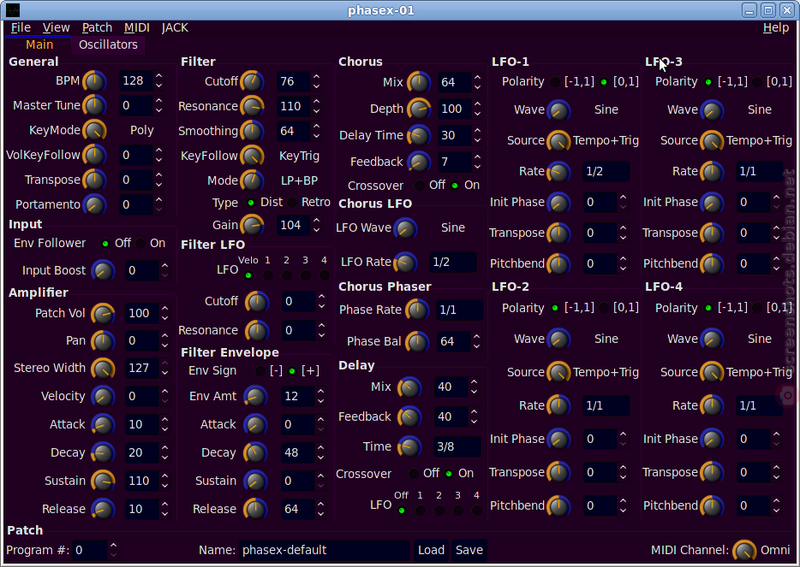Click the Chorus Mix knob
Screen dimensions: 800x567
tap(418, 82)
